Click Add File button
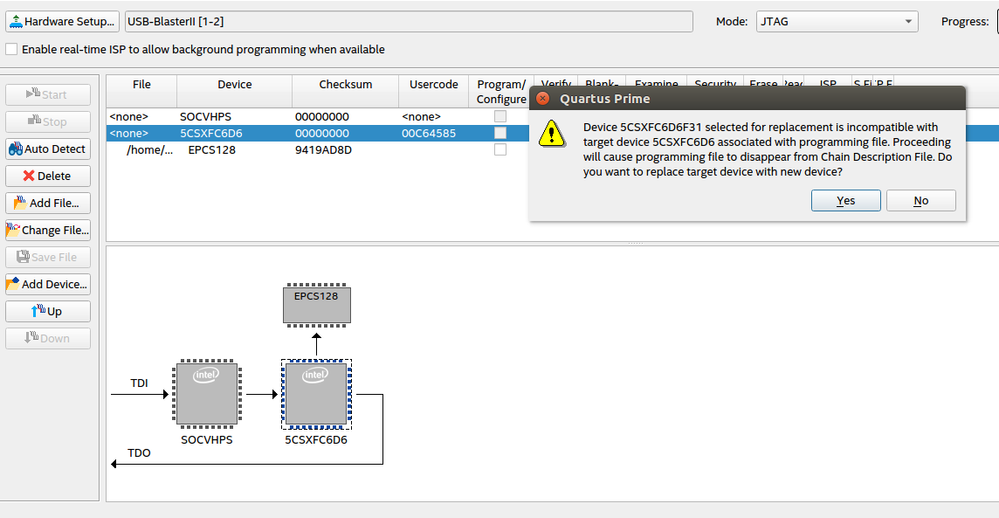The width and height of the screenshot is (999, 518). pos(48,203)
